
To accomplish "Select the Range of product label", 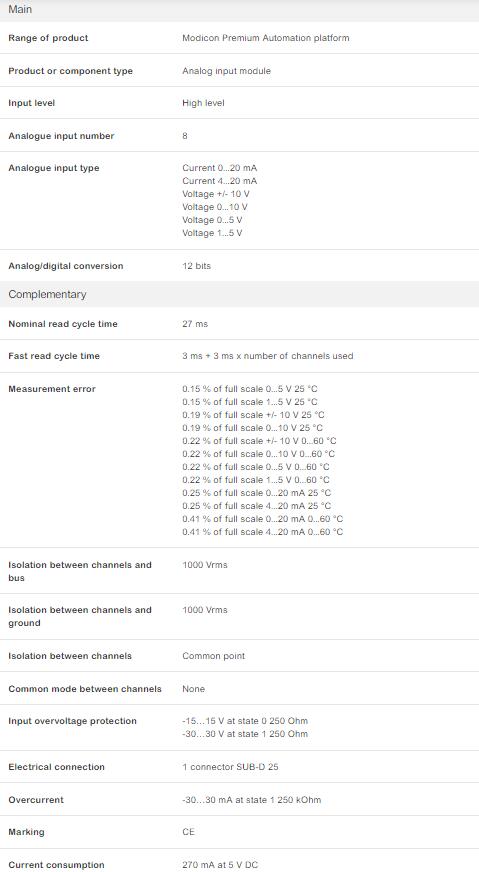I will [x=48, y=38].
